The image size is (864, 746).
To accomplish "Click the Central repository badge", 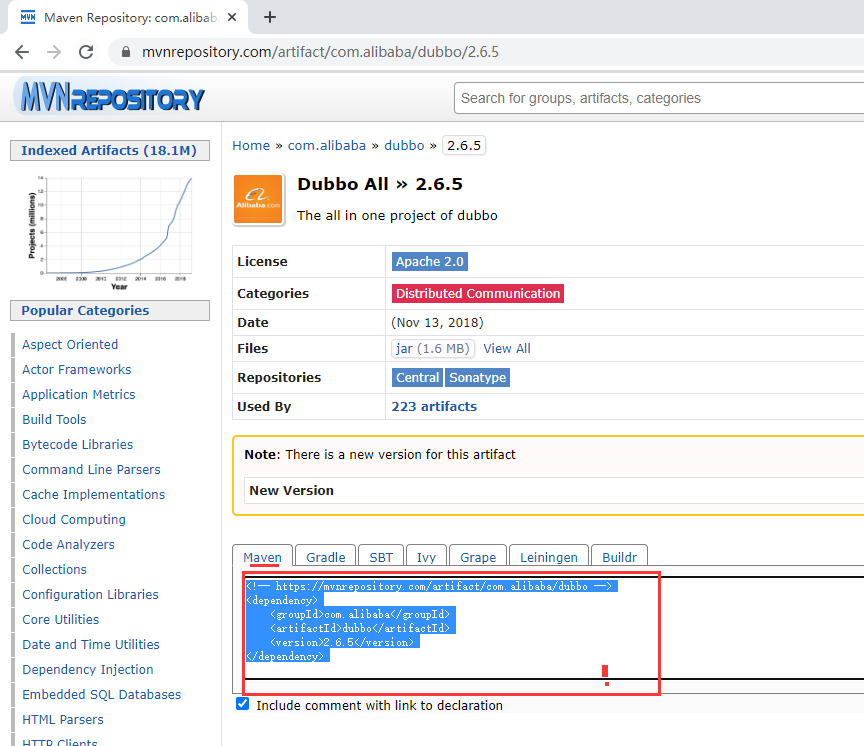I will [x=418, y=377].
